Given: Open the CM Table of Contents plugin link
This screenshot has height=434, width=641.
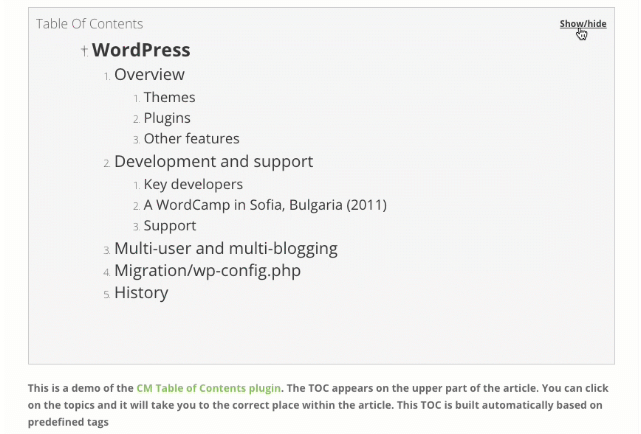Looking at the screenshot, I should (x=209, y=388).
